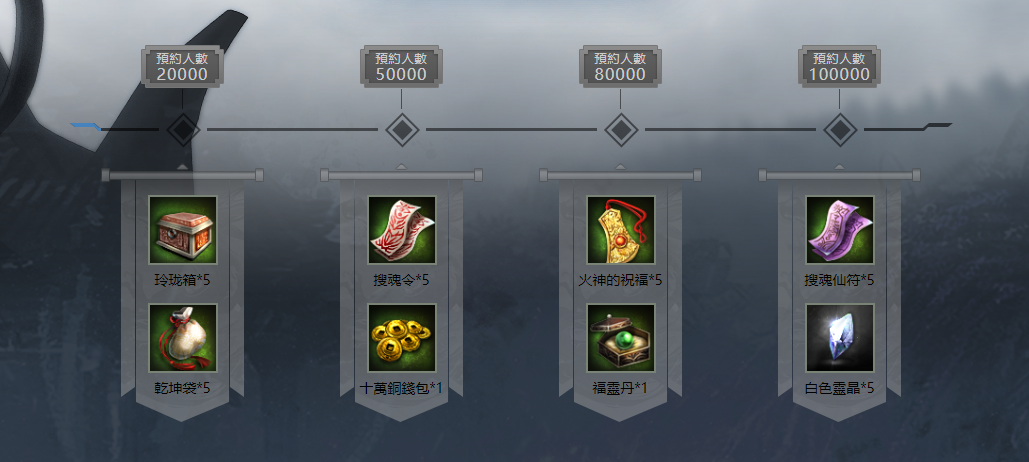Click the 白色靈晶*5 reward label

pos(839,388)
